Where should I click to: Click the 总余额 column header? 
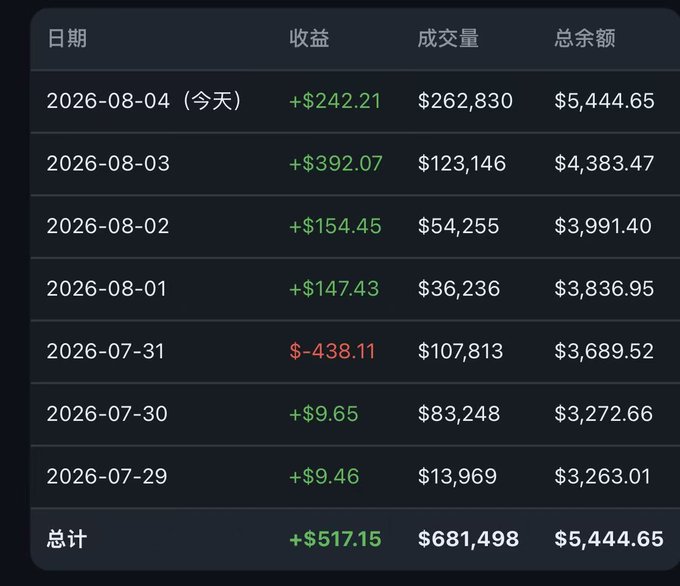click(585, 38)
